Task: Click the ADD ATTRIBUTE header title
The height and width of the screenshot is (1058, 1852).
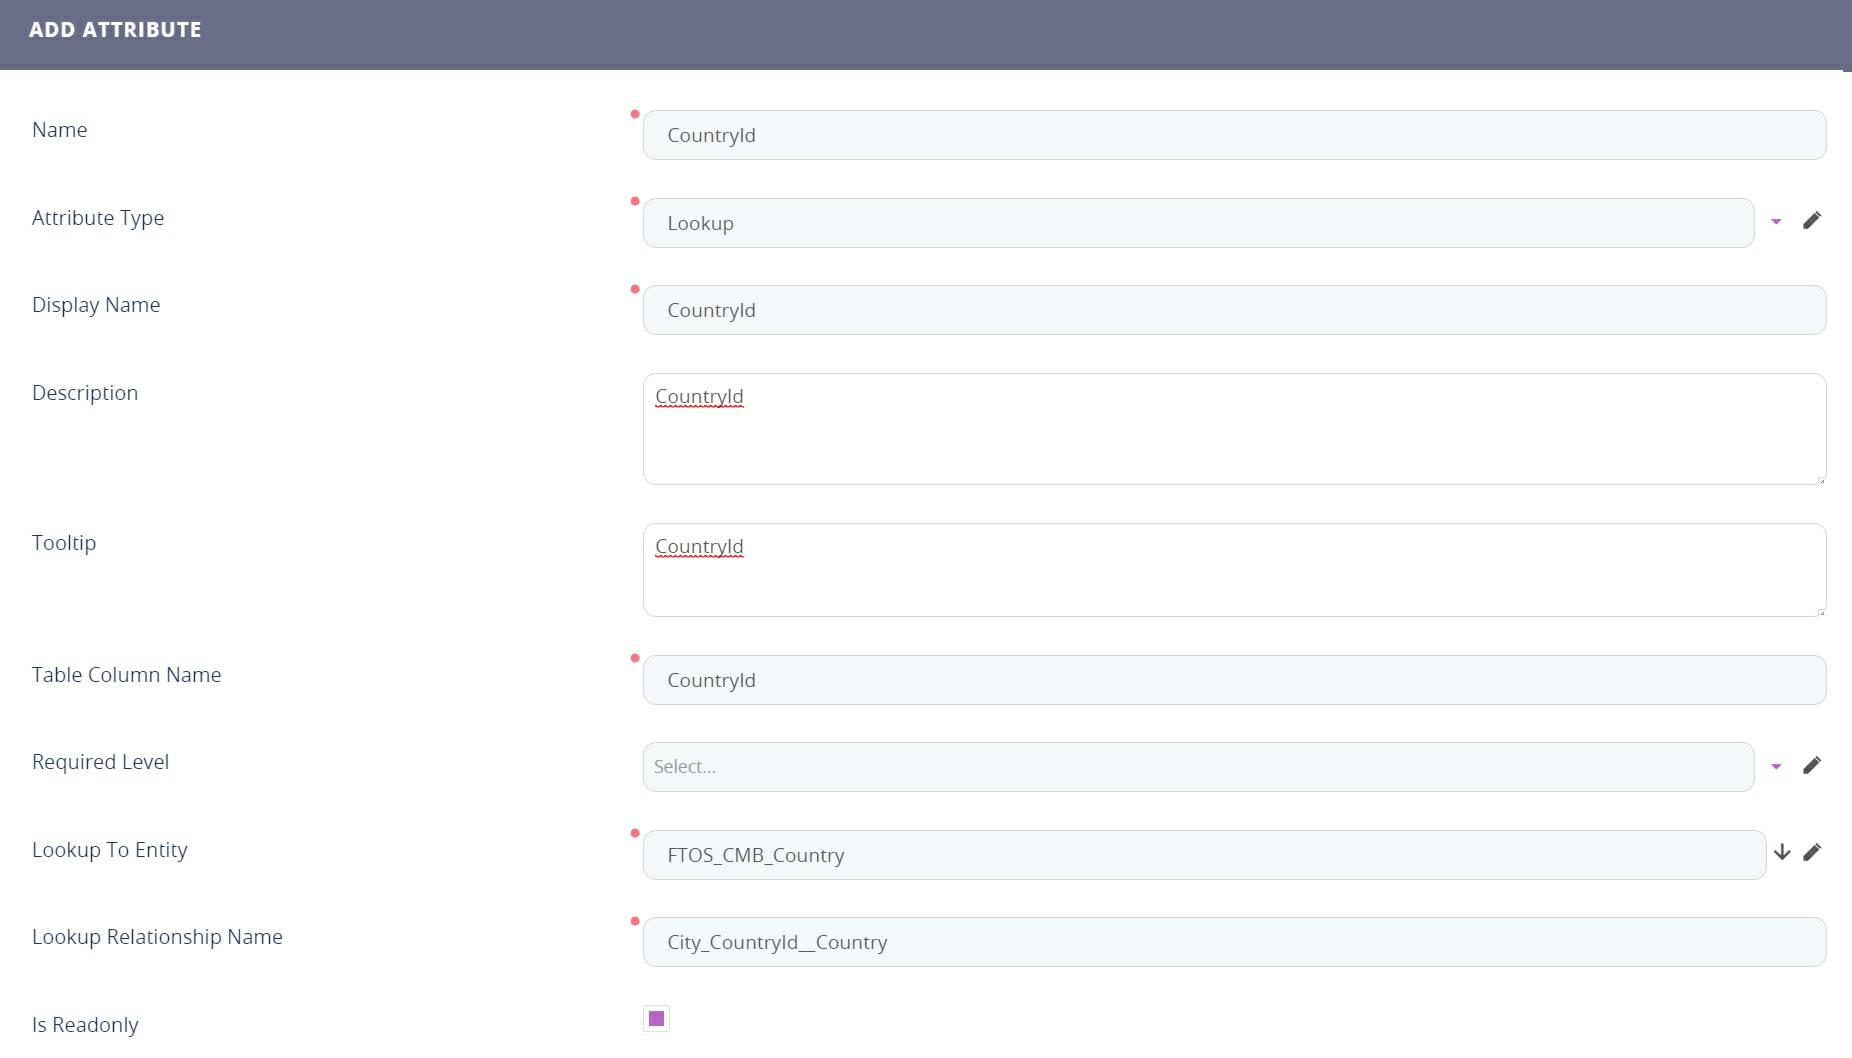Action: tap(115, 30)
